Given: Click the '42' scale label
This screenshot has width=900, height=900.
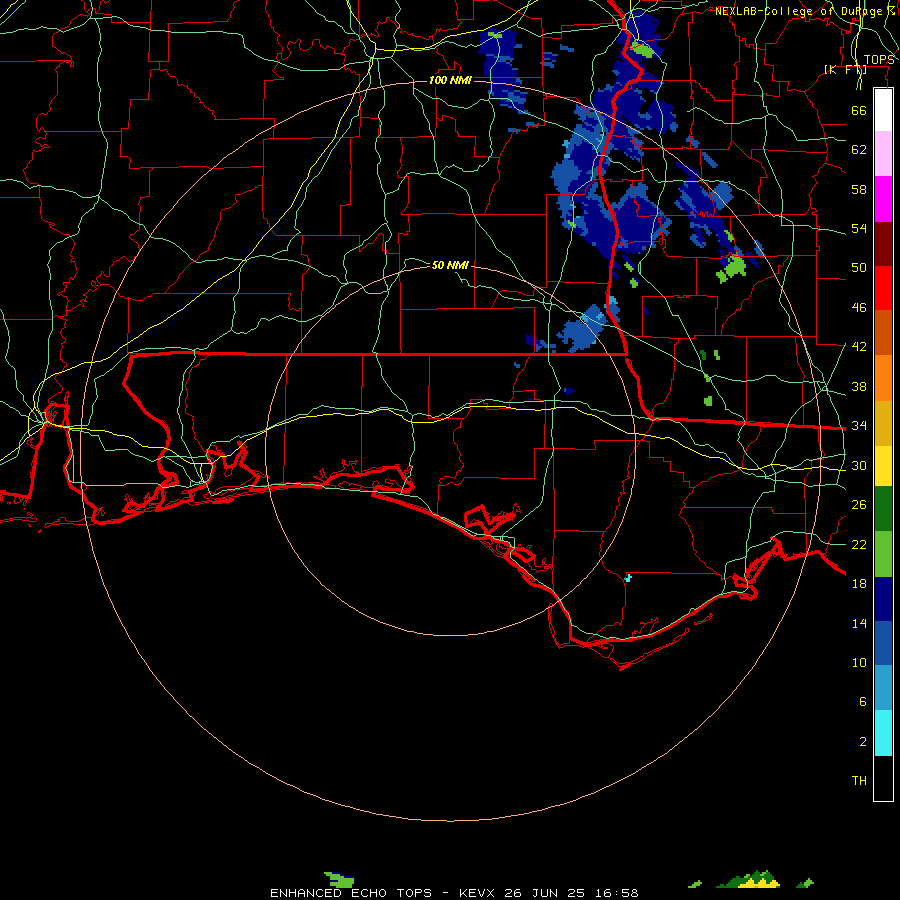Looking at the screenshot, I should click(859, 347).
